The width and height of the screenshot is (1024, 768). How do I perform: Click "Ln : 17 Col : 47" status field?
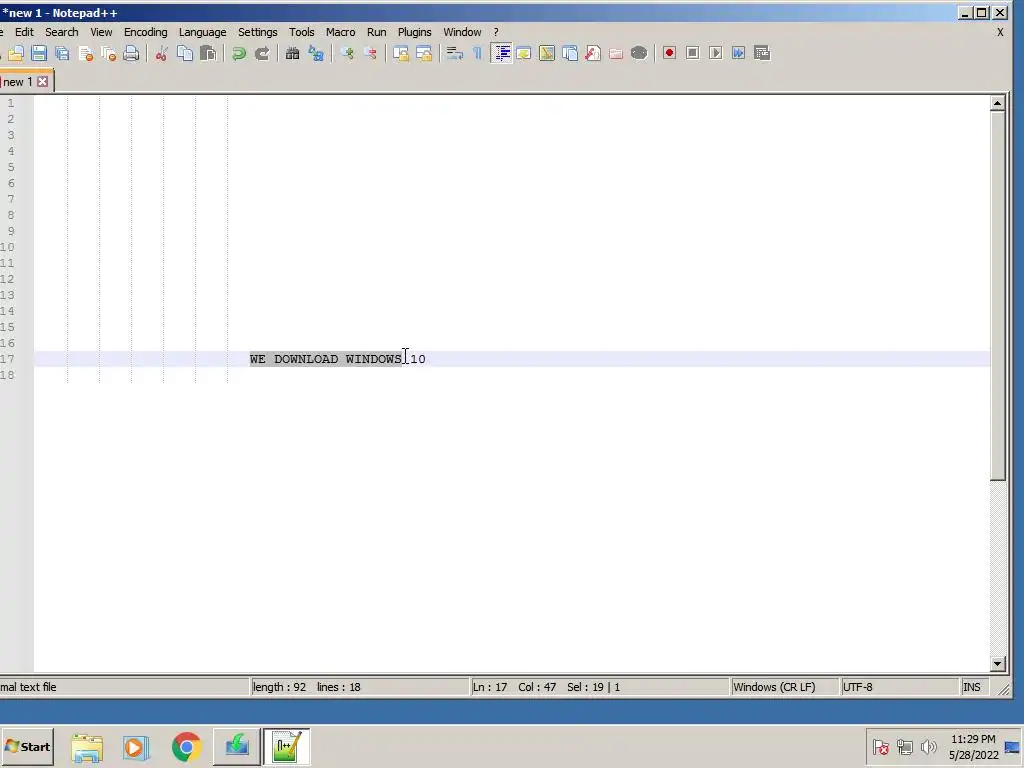(x=515, y=687)
